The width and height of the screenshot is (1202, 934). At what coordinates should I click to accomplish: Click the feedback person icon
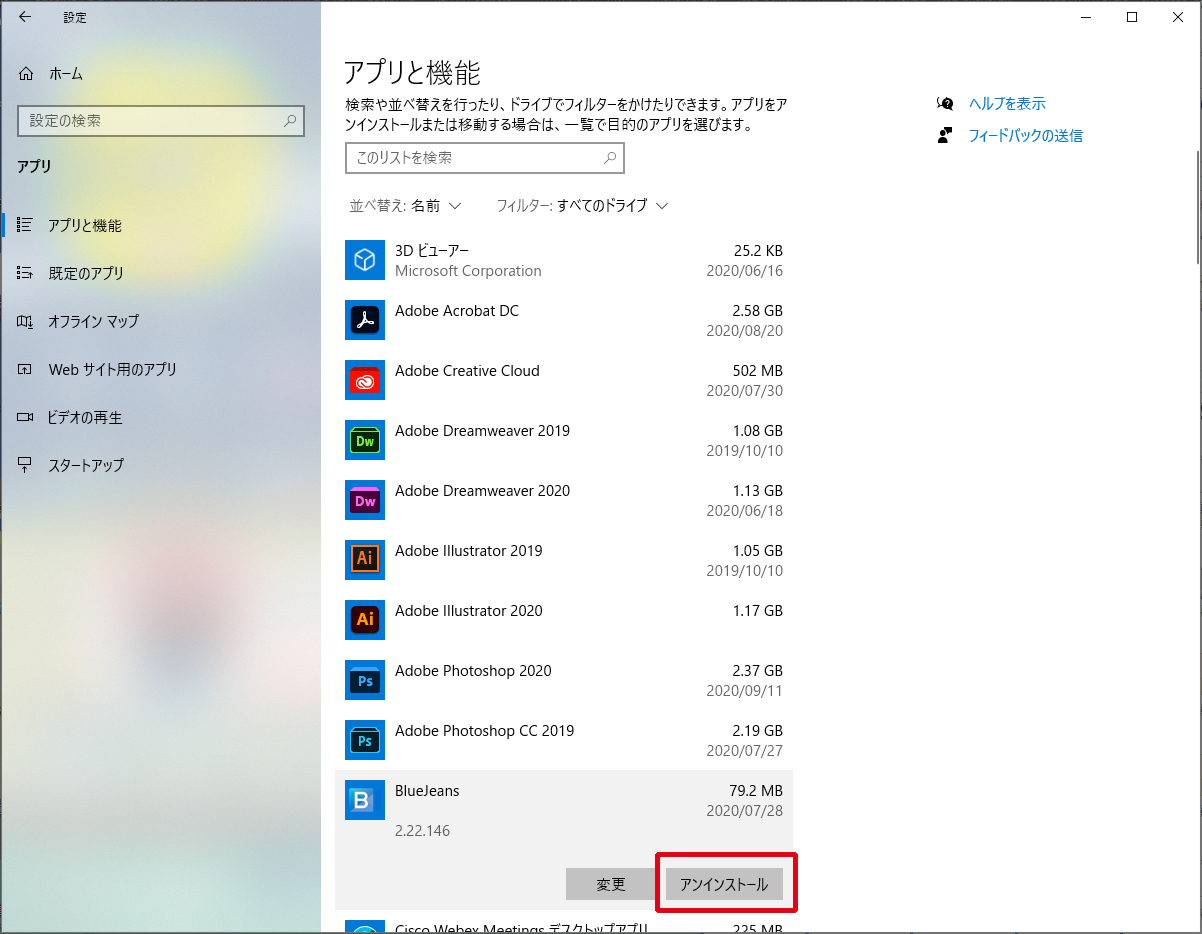[x=945, y=135]
